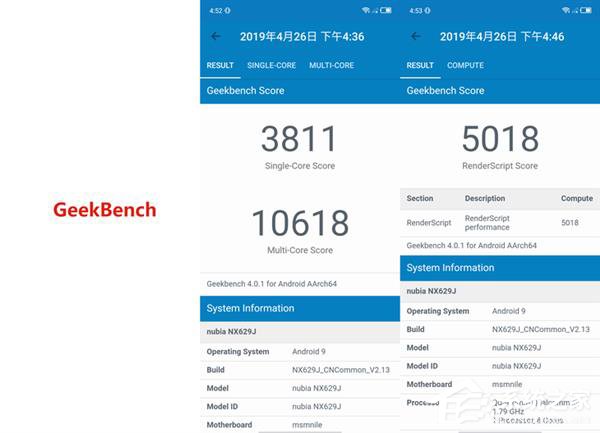Tap back arrow in right Geekbench screen

(416, 36)
